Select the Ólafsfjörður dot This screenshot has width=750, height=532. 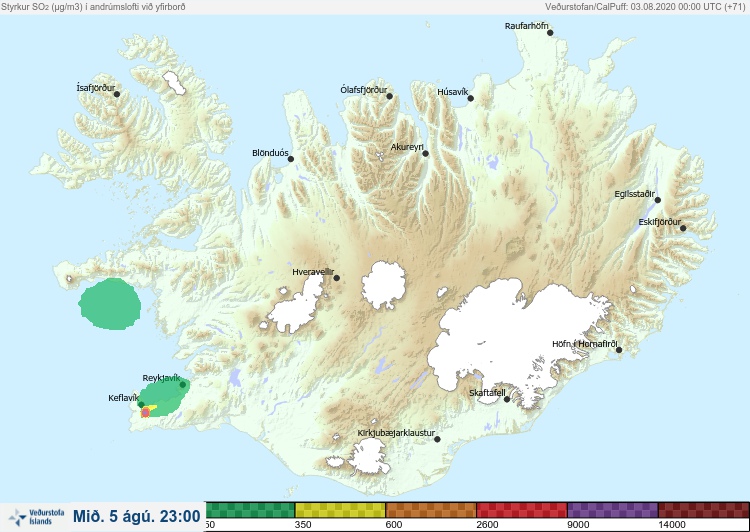(x=390, y=97)
